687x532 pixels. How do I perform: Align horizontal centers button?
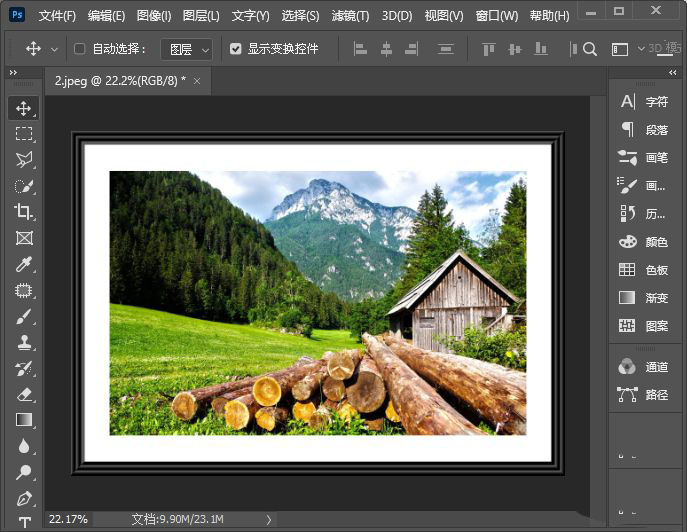click(386, 49)
